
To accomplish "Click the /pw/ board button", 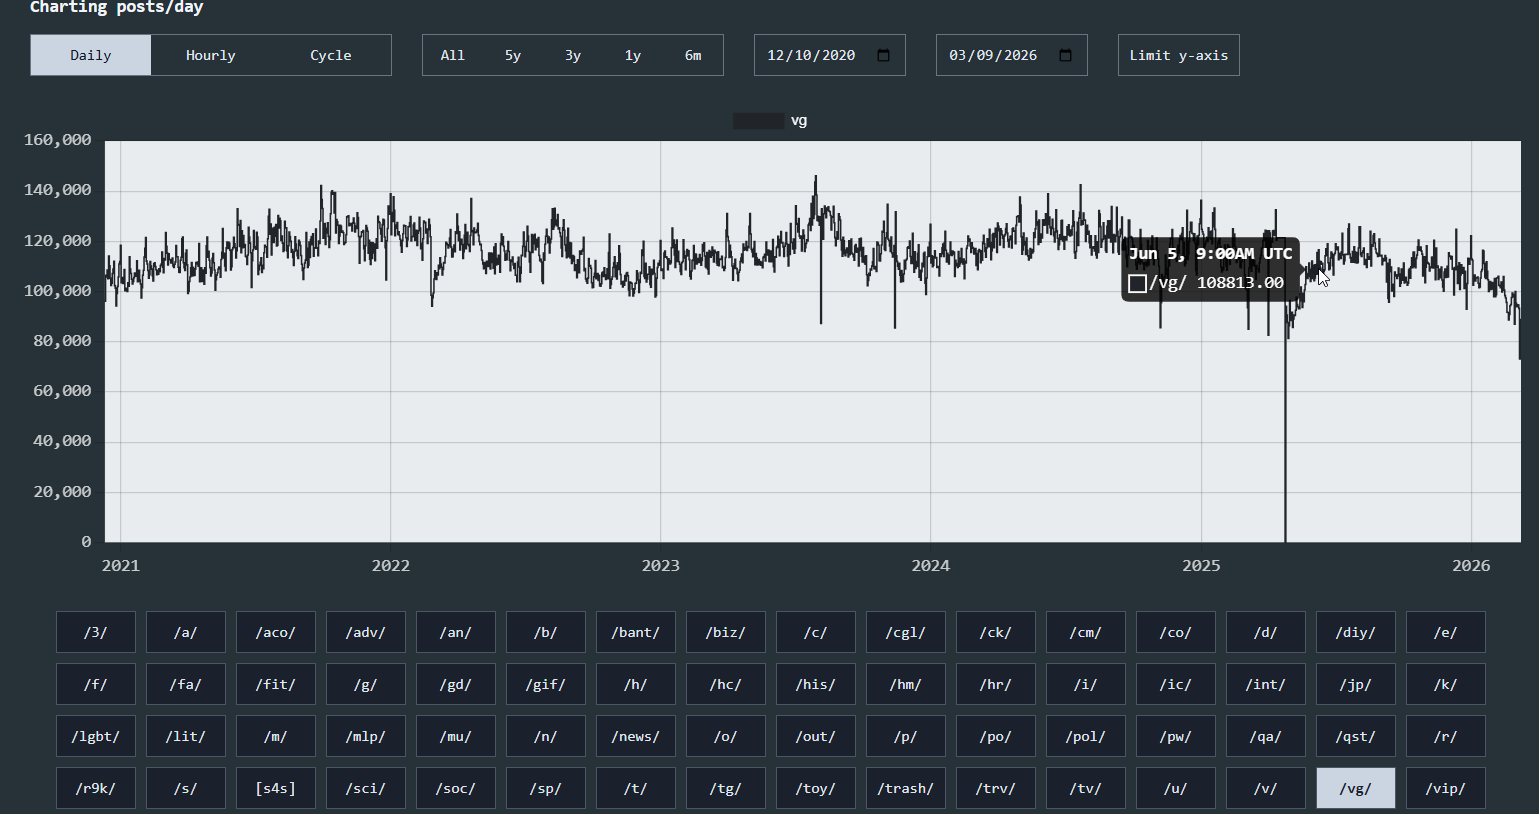I will [x=1176, y=736].
